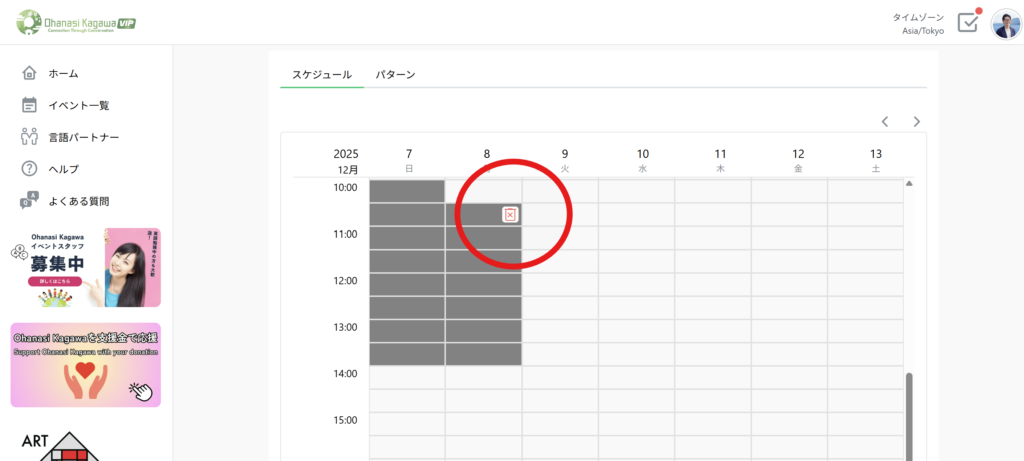
Task: Advance to next week with right chevron
Action: tap(916, 122)
